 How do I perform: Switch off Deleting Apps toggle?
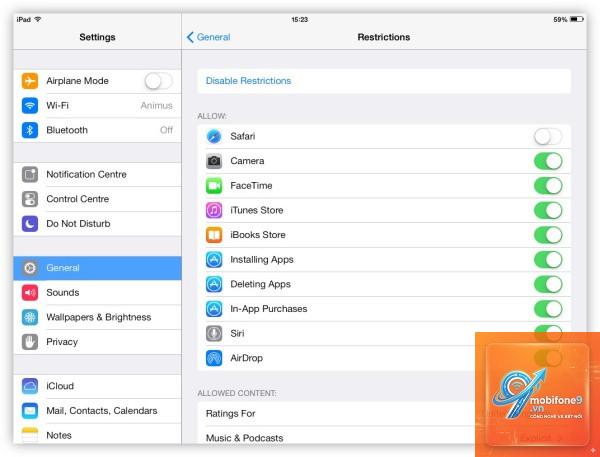[548, 284]
